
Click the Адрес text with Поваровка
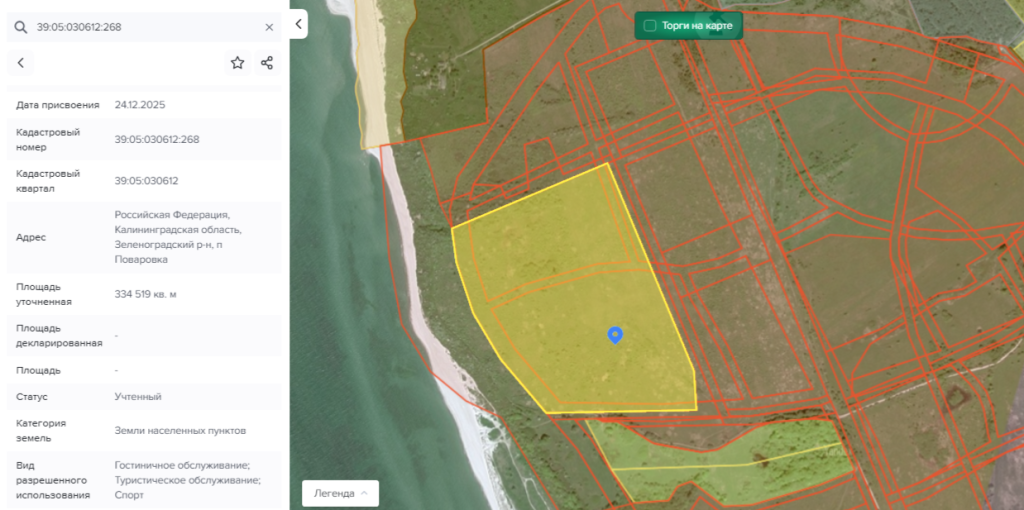[171, 237]
